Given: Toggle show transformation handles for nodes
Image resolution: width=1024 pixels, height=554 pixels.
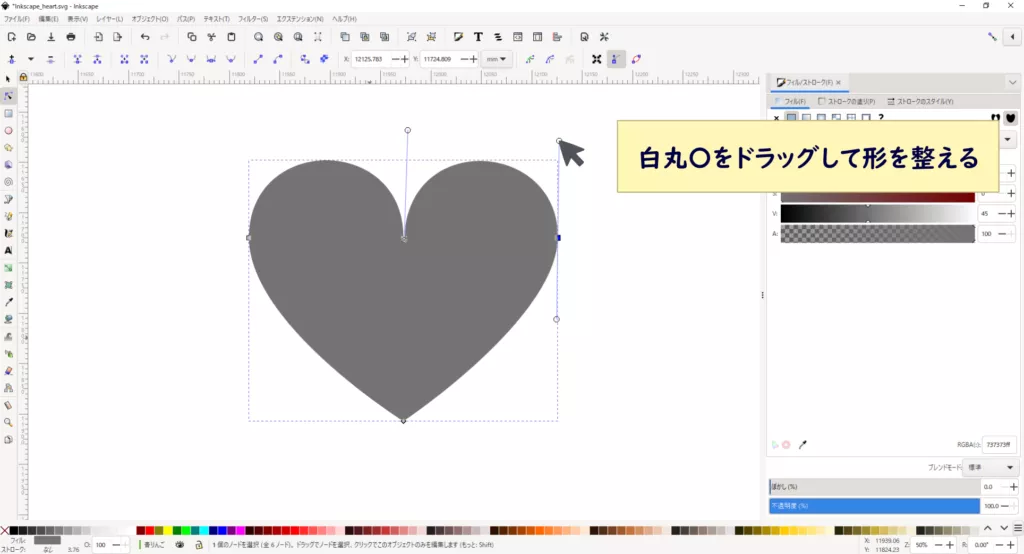Looking at the screenshot, I should [596, 59].
